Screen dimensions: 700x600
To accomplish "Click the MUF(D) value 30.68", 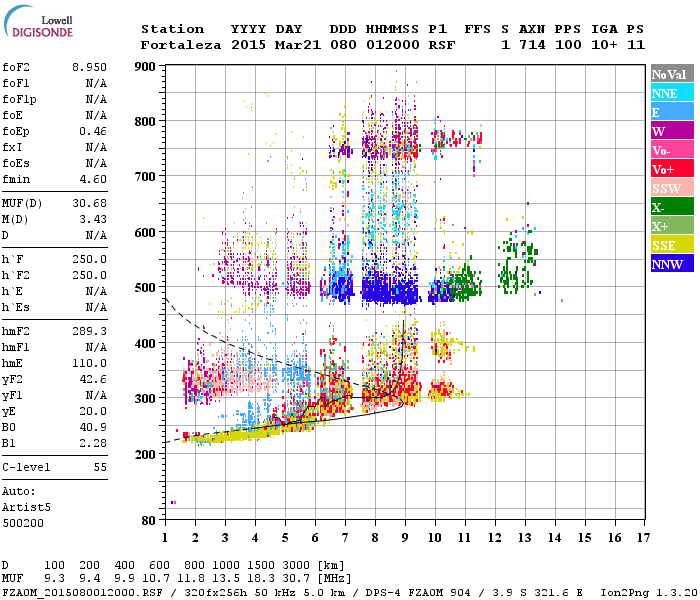I will (89, 204).
